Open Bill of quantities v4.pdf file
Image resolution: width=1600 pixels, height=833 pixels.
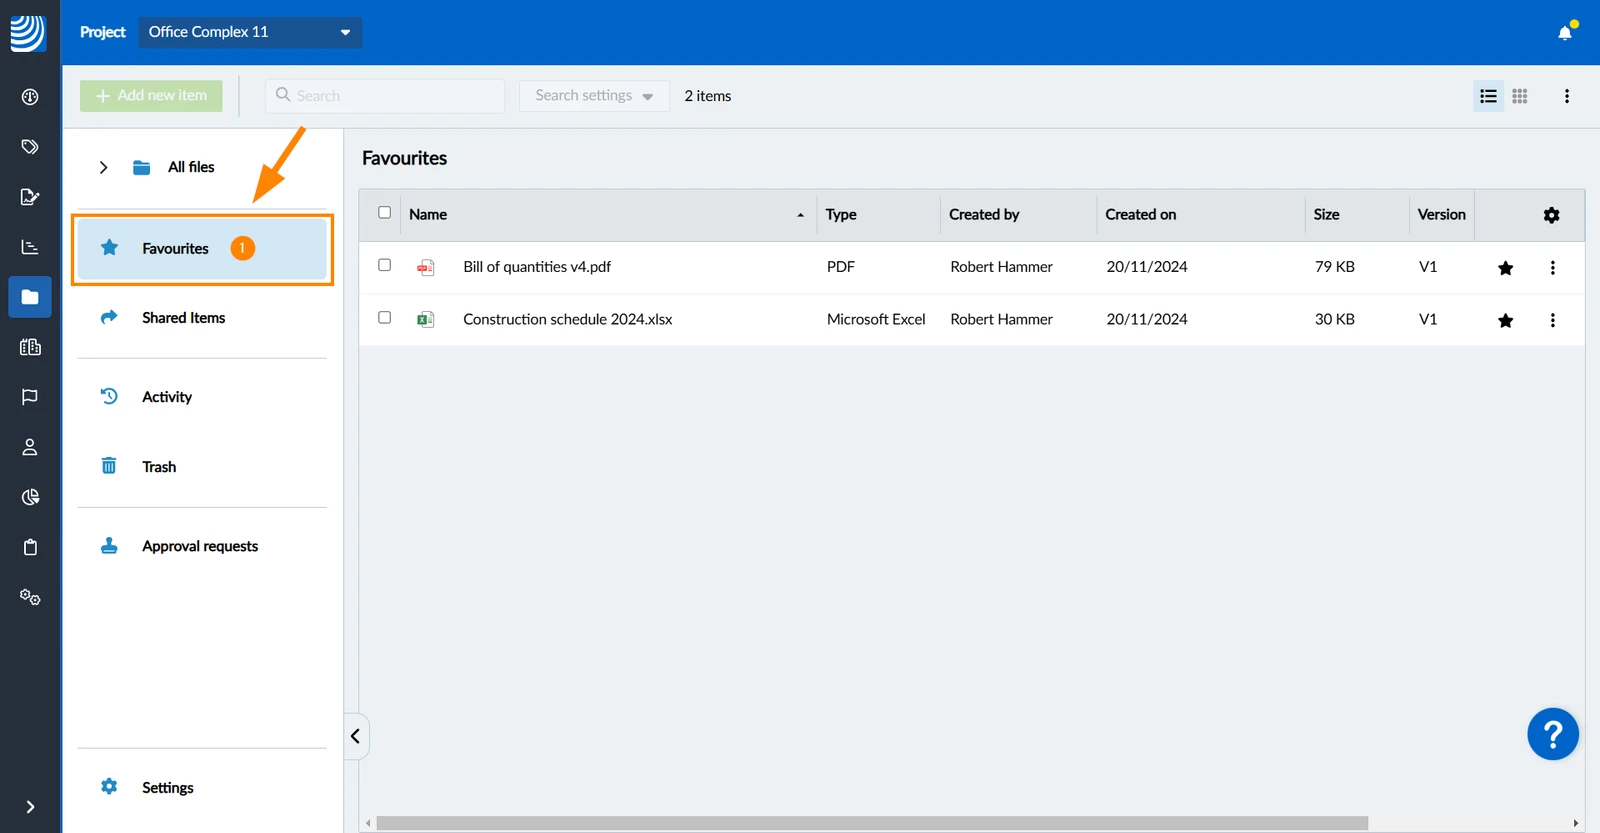tap(537, 267)
